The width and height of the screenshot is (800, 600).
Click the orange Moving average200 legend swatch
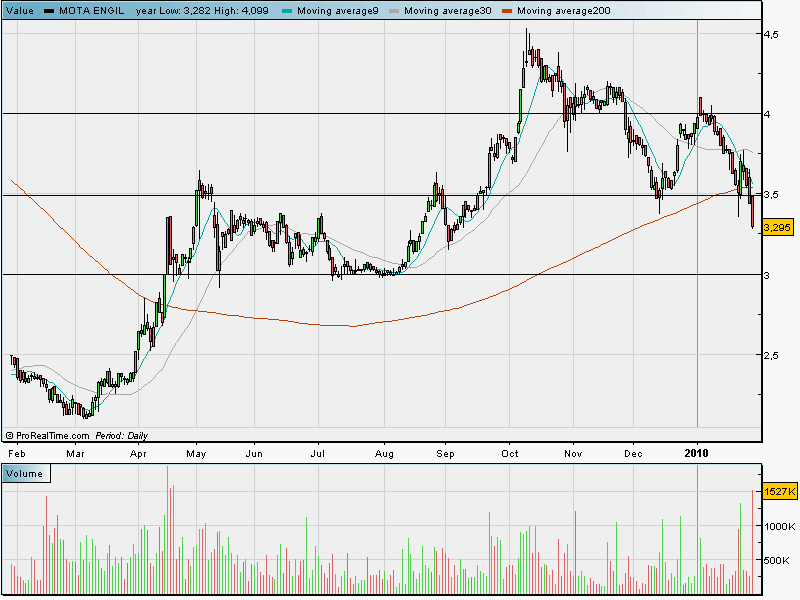[x=507, y=11]
